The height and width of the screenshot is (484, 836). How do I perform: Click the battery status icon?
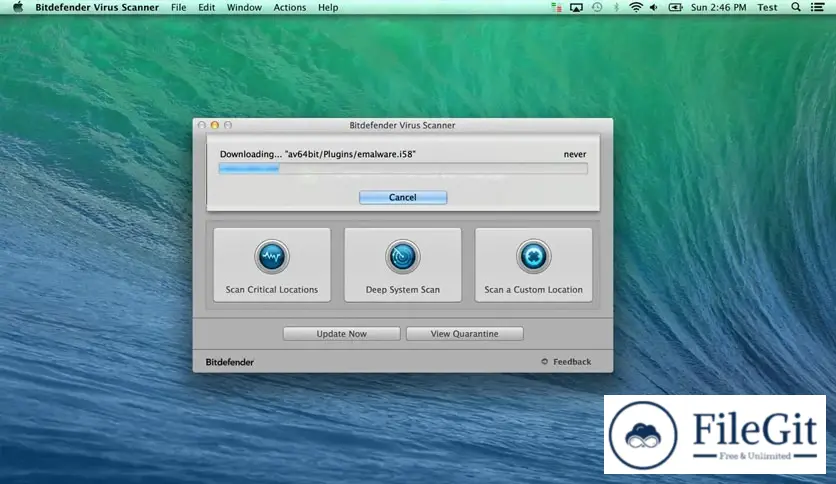click(675, 7)
